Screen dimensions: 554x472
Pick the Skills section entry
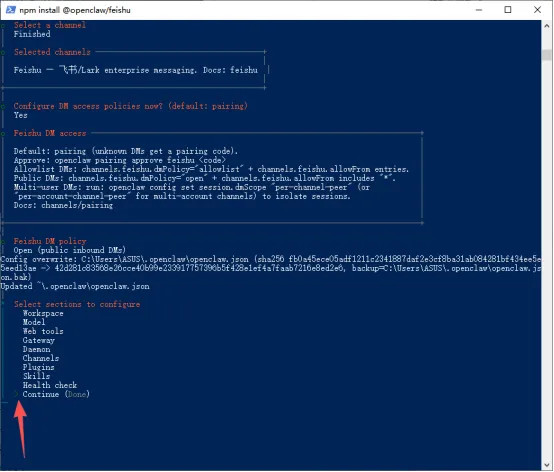pos(36,376)
